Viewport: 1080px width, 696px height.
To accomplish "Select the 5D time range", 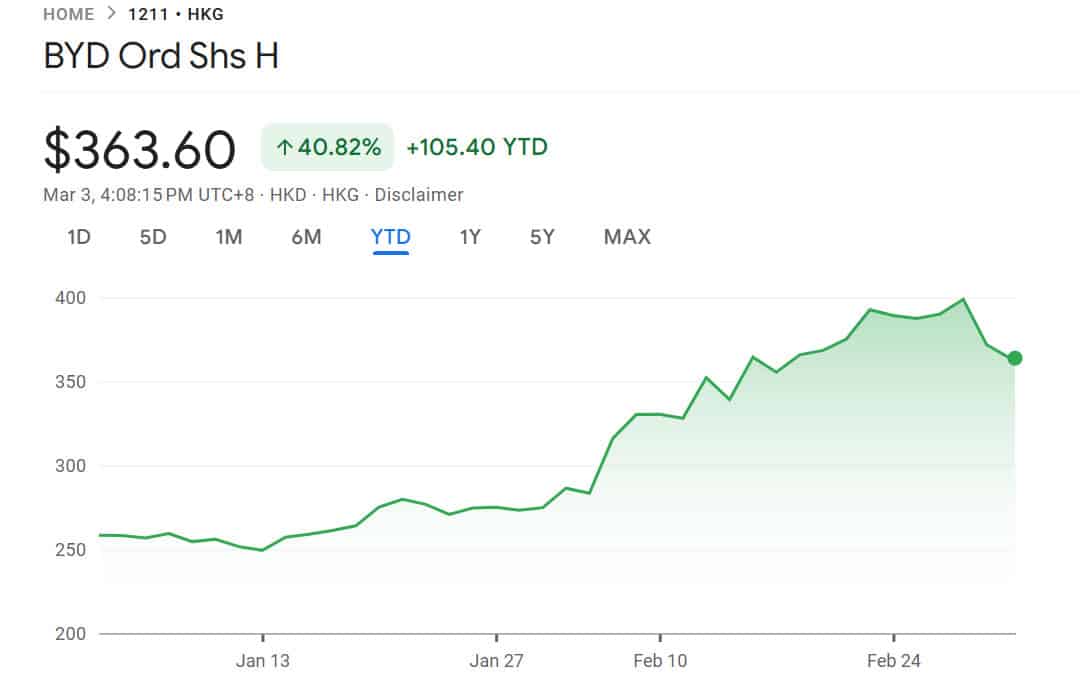I will coord(153,237).
